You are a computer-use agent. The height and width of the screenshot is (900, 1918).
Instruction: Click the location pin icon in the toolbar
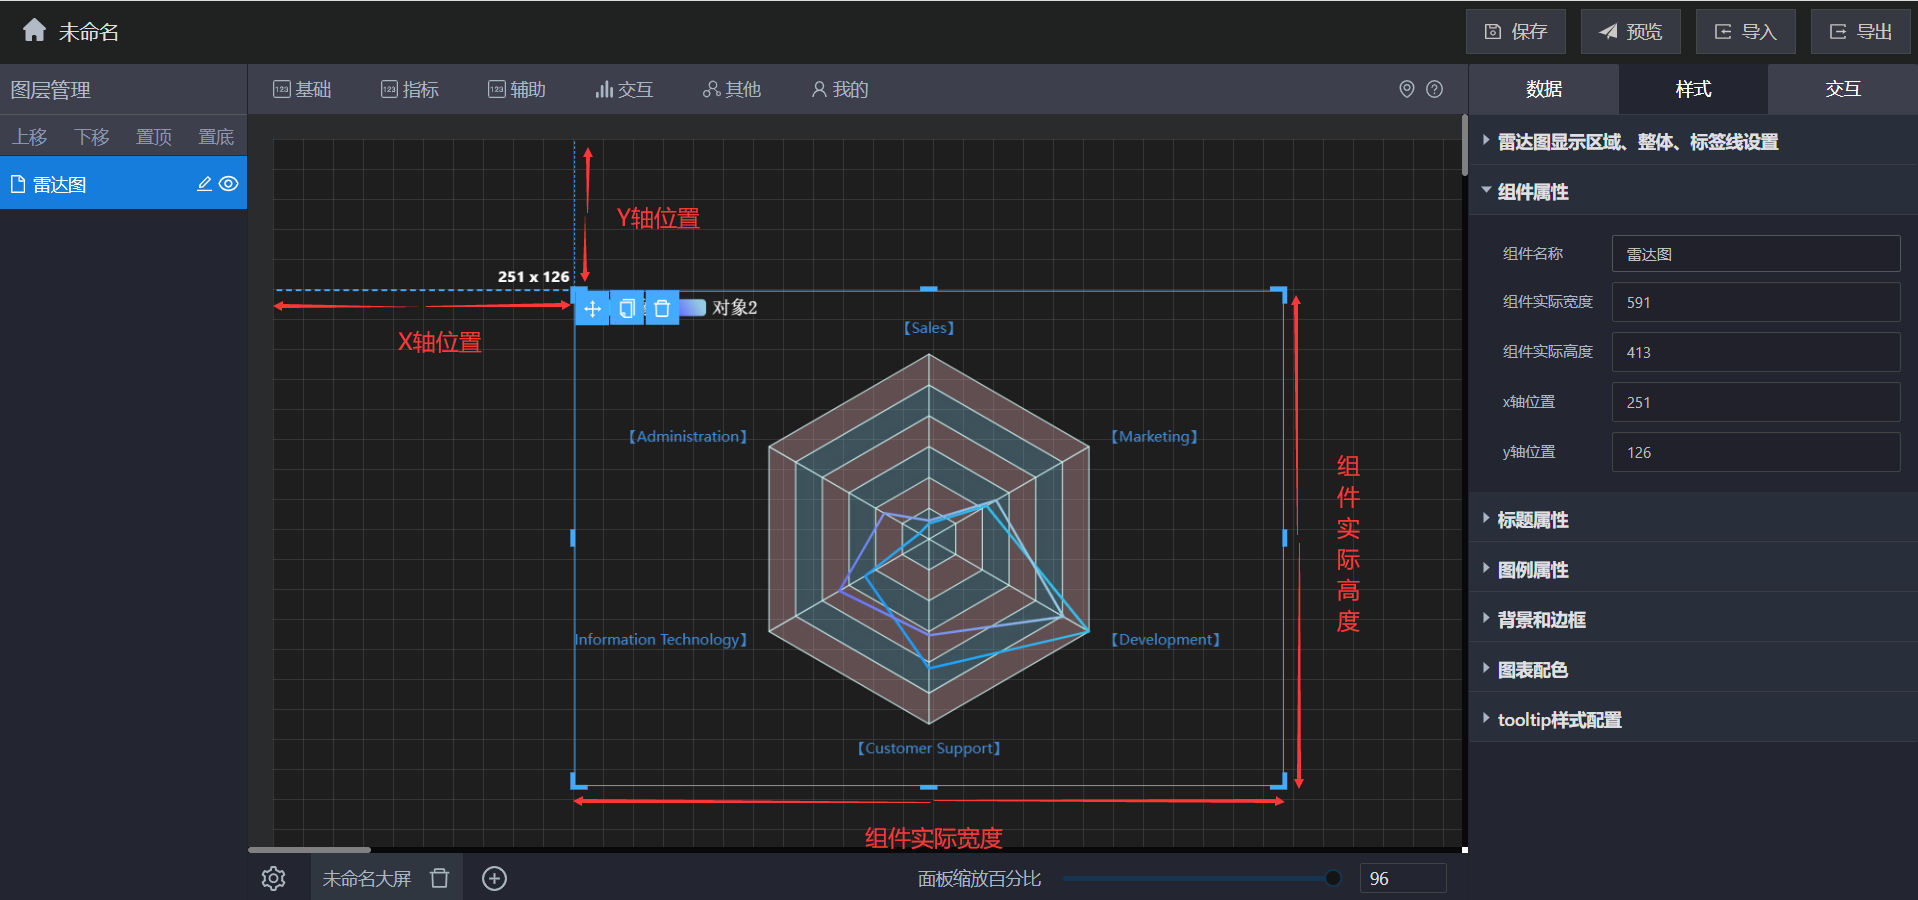(1406, 89)
